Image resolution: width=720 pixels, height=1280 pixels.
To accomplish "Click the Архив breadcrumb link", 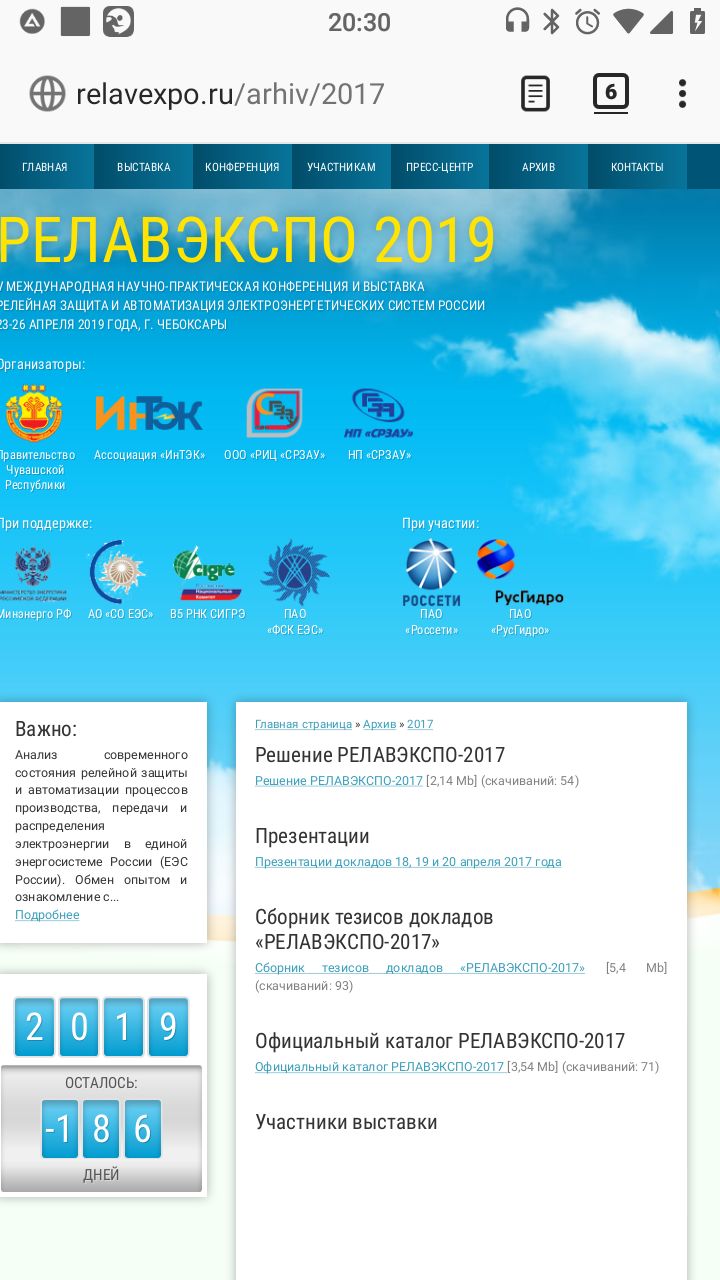I will [x=379, y=724].
